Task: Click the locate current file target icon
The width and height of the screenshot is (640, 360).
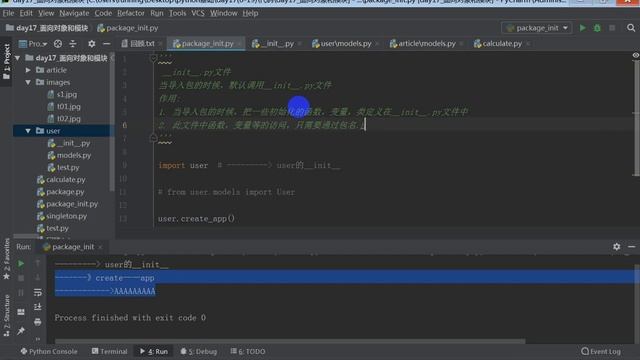Action: [x=58, y=44]
